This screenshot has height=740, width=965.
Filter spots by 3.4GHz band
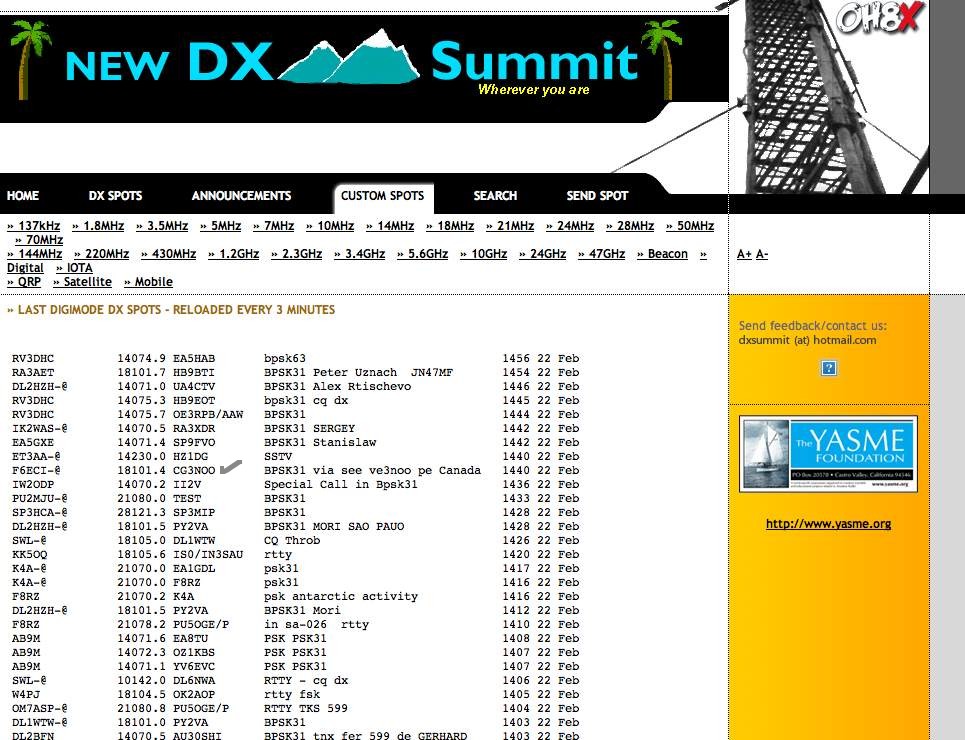[359, 254]
